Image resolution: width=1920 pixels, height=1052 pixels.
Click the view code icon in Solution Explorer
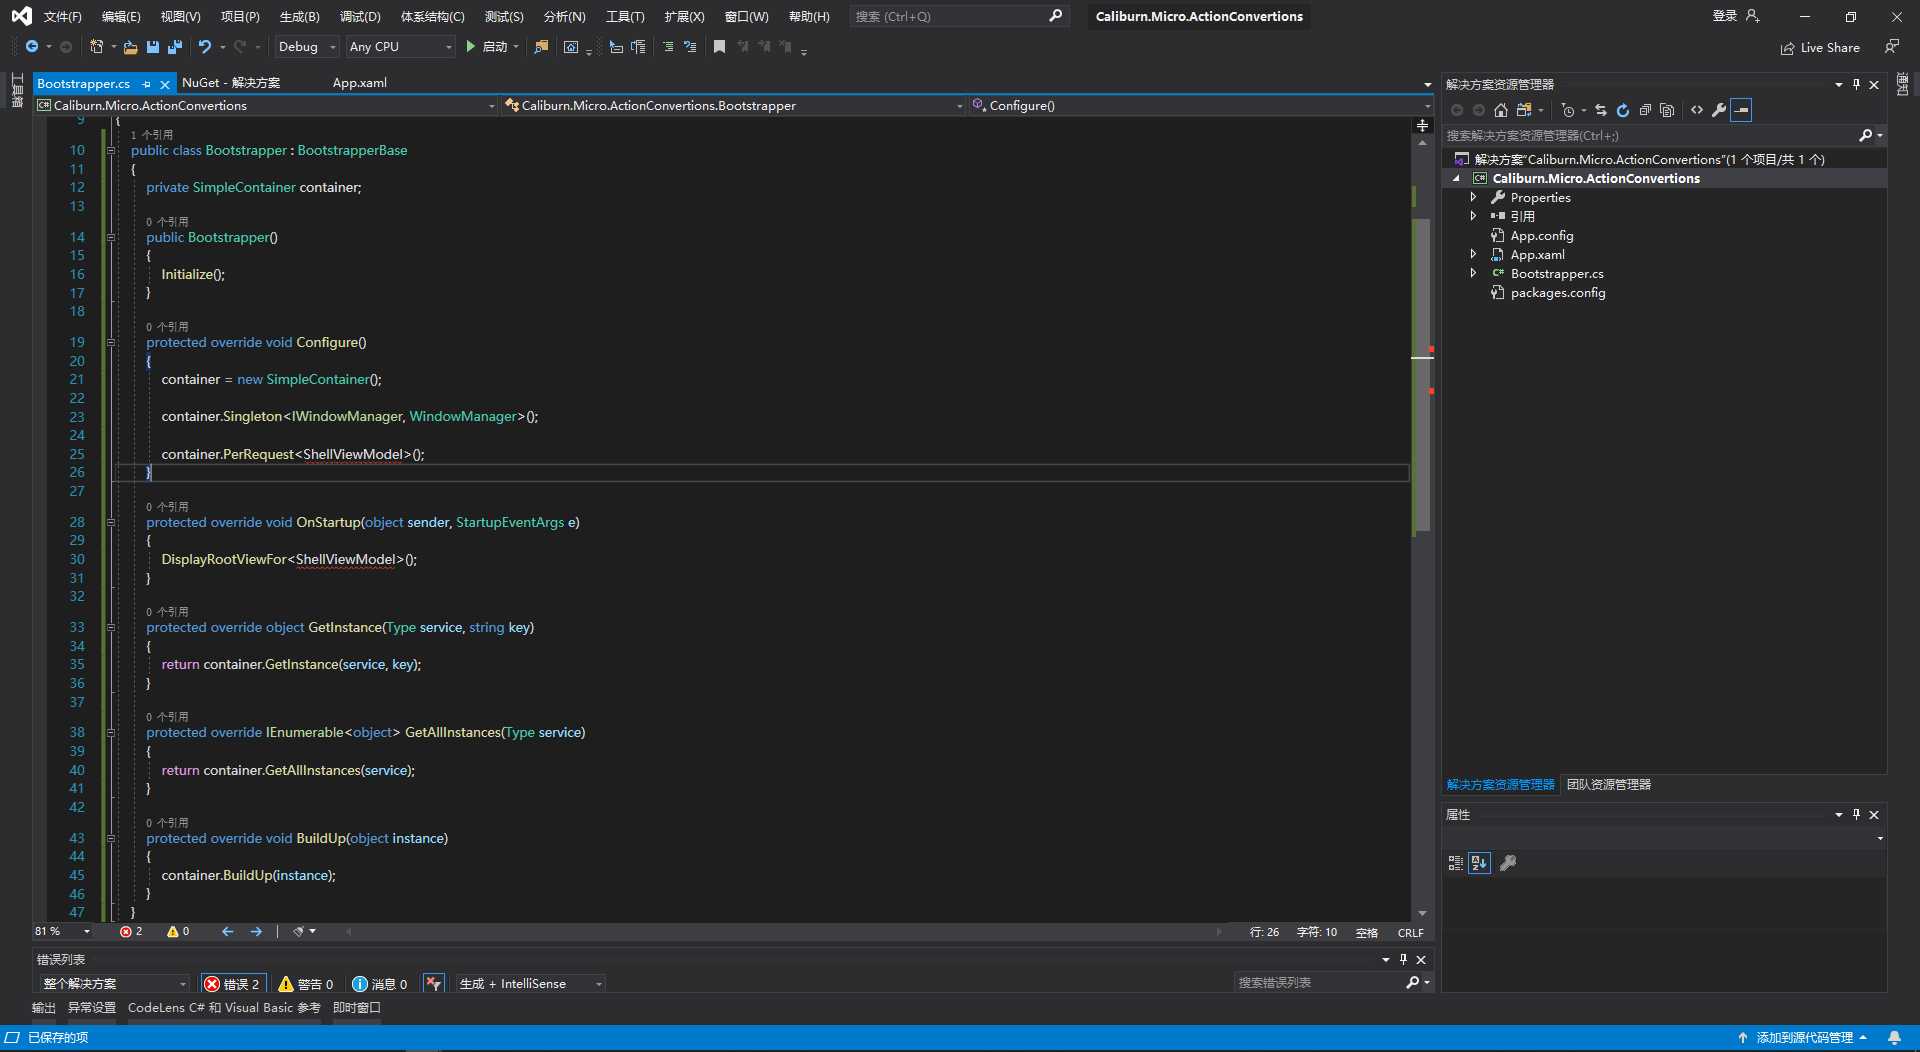click(x=1697, y=110)
